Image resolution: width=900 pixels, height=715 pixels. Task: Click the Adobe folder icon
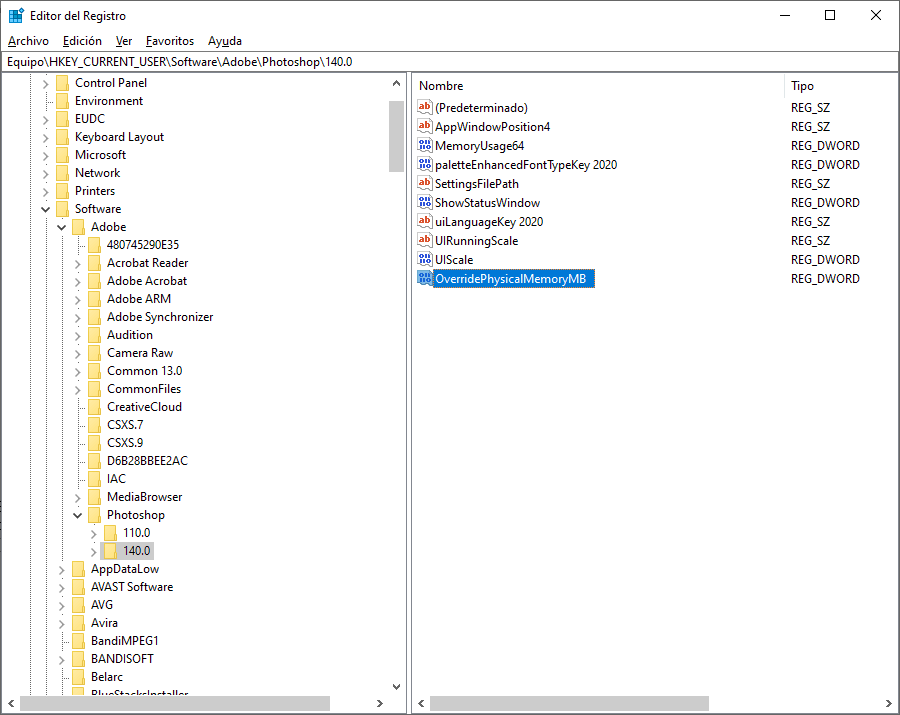79,227
